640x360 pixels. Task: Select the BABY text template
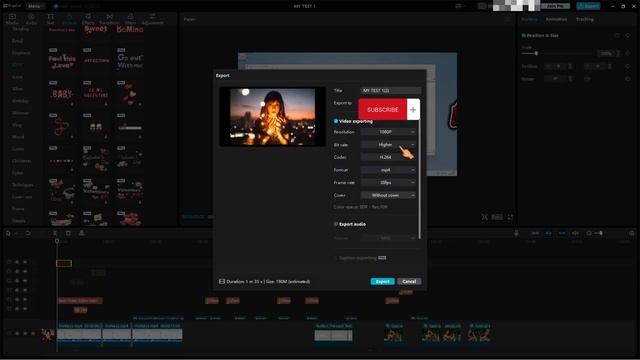62,94
